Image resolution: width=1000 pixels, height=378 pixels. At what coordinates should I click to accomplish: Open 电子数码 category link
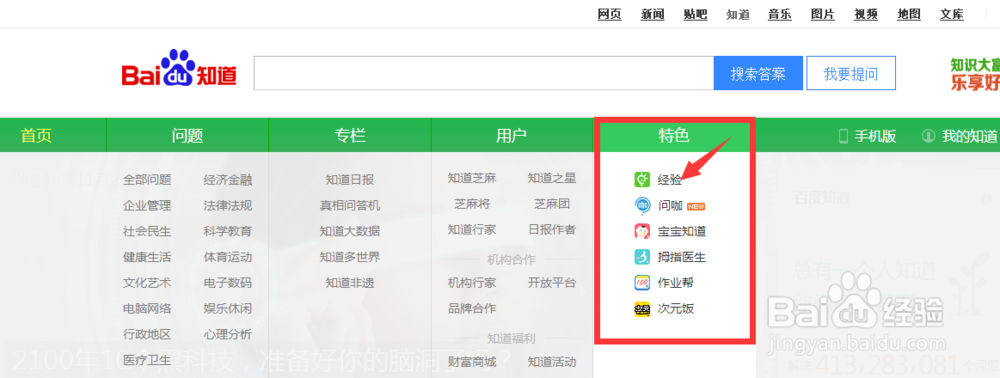tap(228, 282)
